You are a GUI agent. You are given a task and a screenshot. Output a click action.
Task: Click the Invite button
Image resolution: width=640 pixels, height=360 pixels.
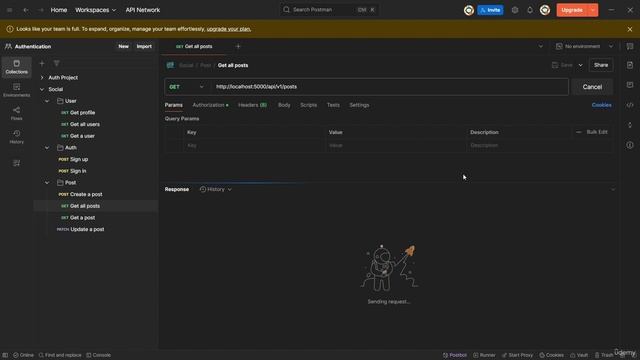tap(490, 10)
